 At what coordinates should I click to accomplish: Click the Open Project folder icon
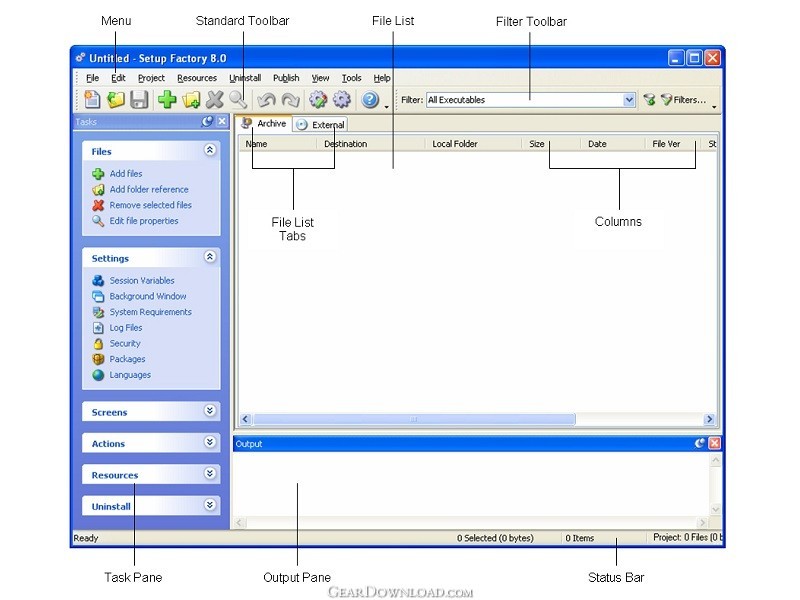(116, 99)
